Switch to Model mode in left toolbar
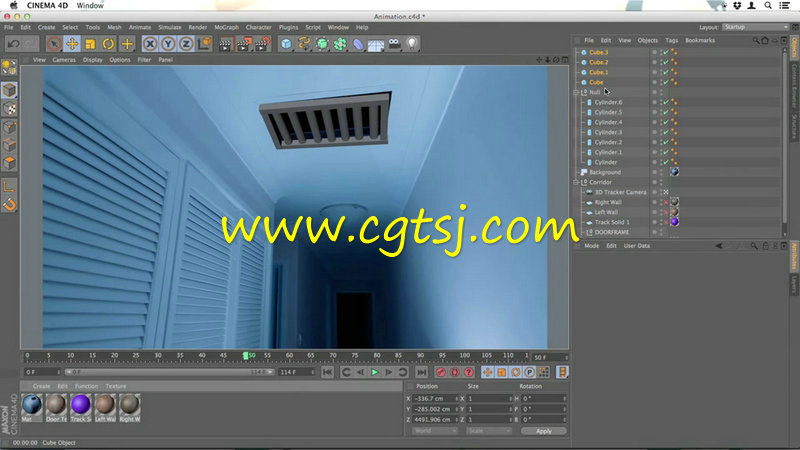 point(9,90)
